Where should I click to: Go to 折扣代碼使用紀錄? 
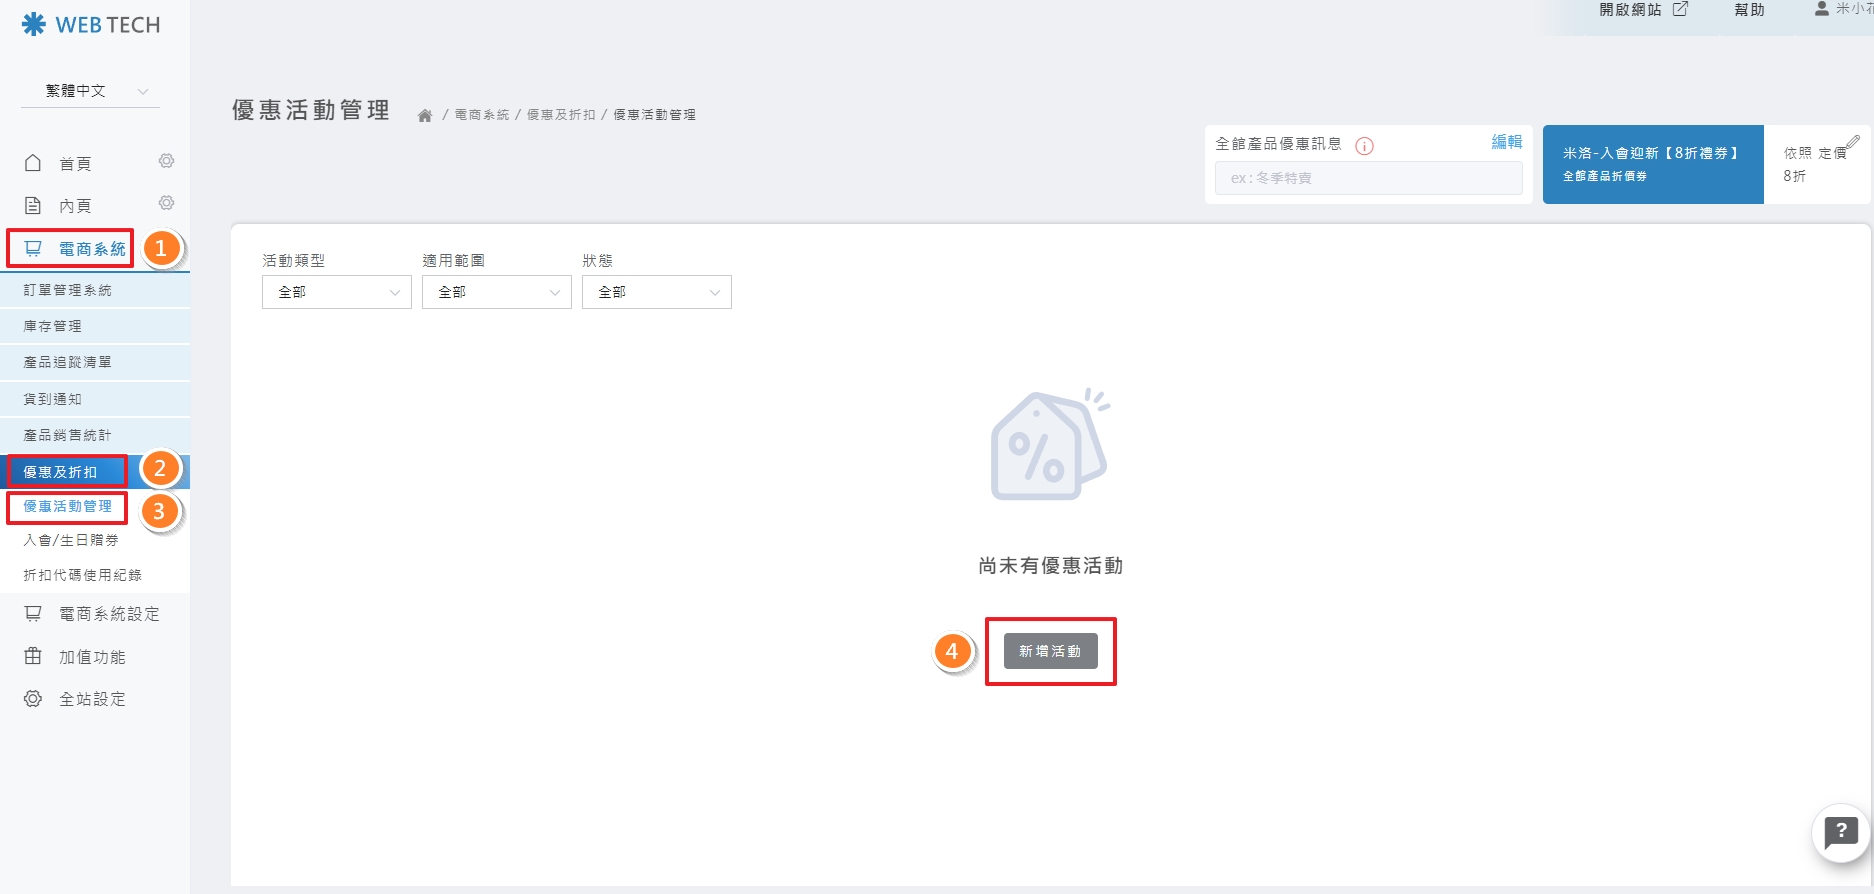coord(83,575)
